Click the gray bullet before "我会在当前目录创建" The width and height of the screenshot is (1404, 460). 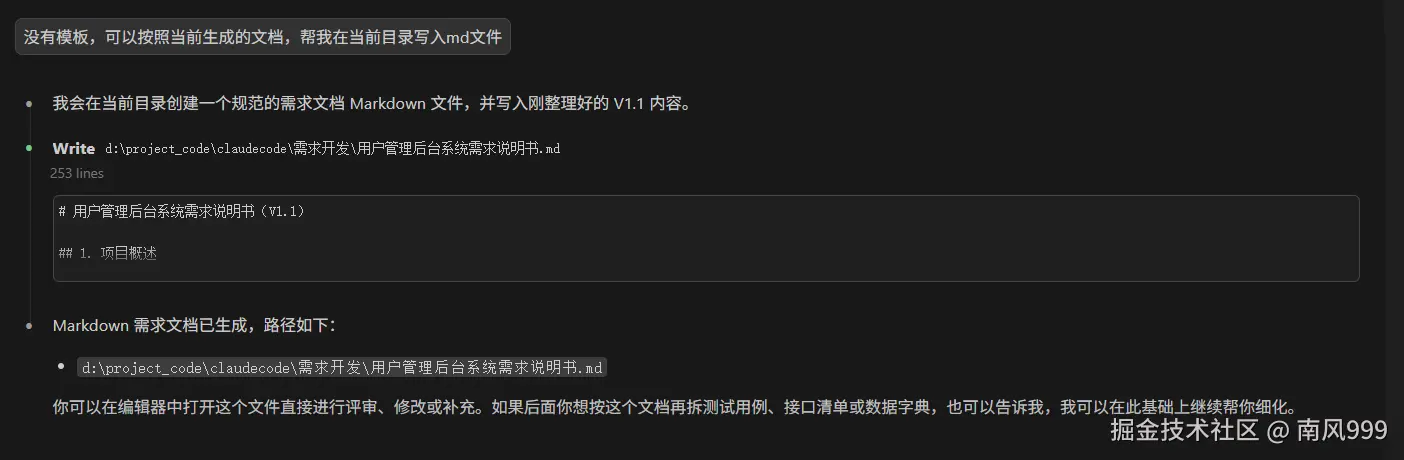click(29, 103)
